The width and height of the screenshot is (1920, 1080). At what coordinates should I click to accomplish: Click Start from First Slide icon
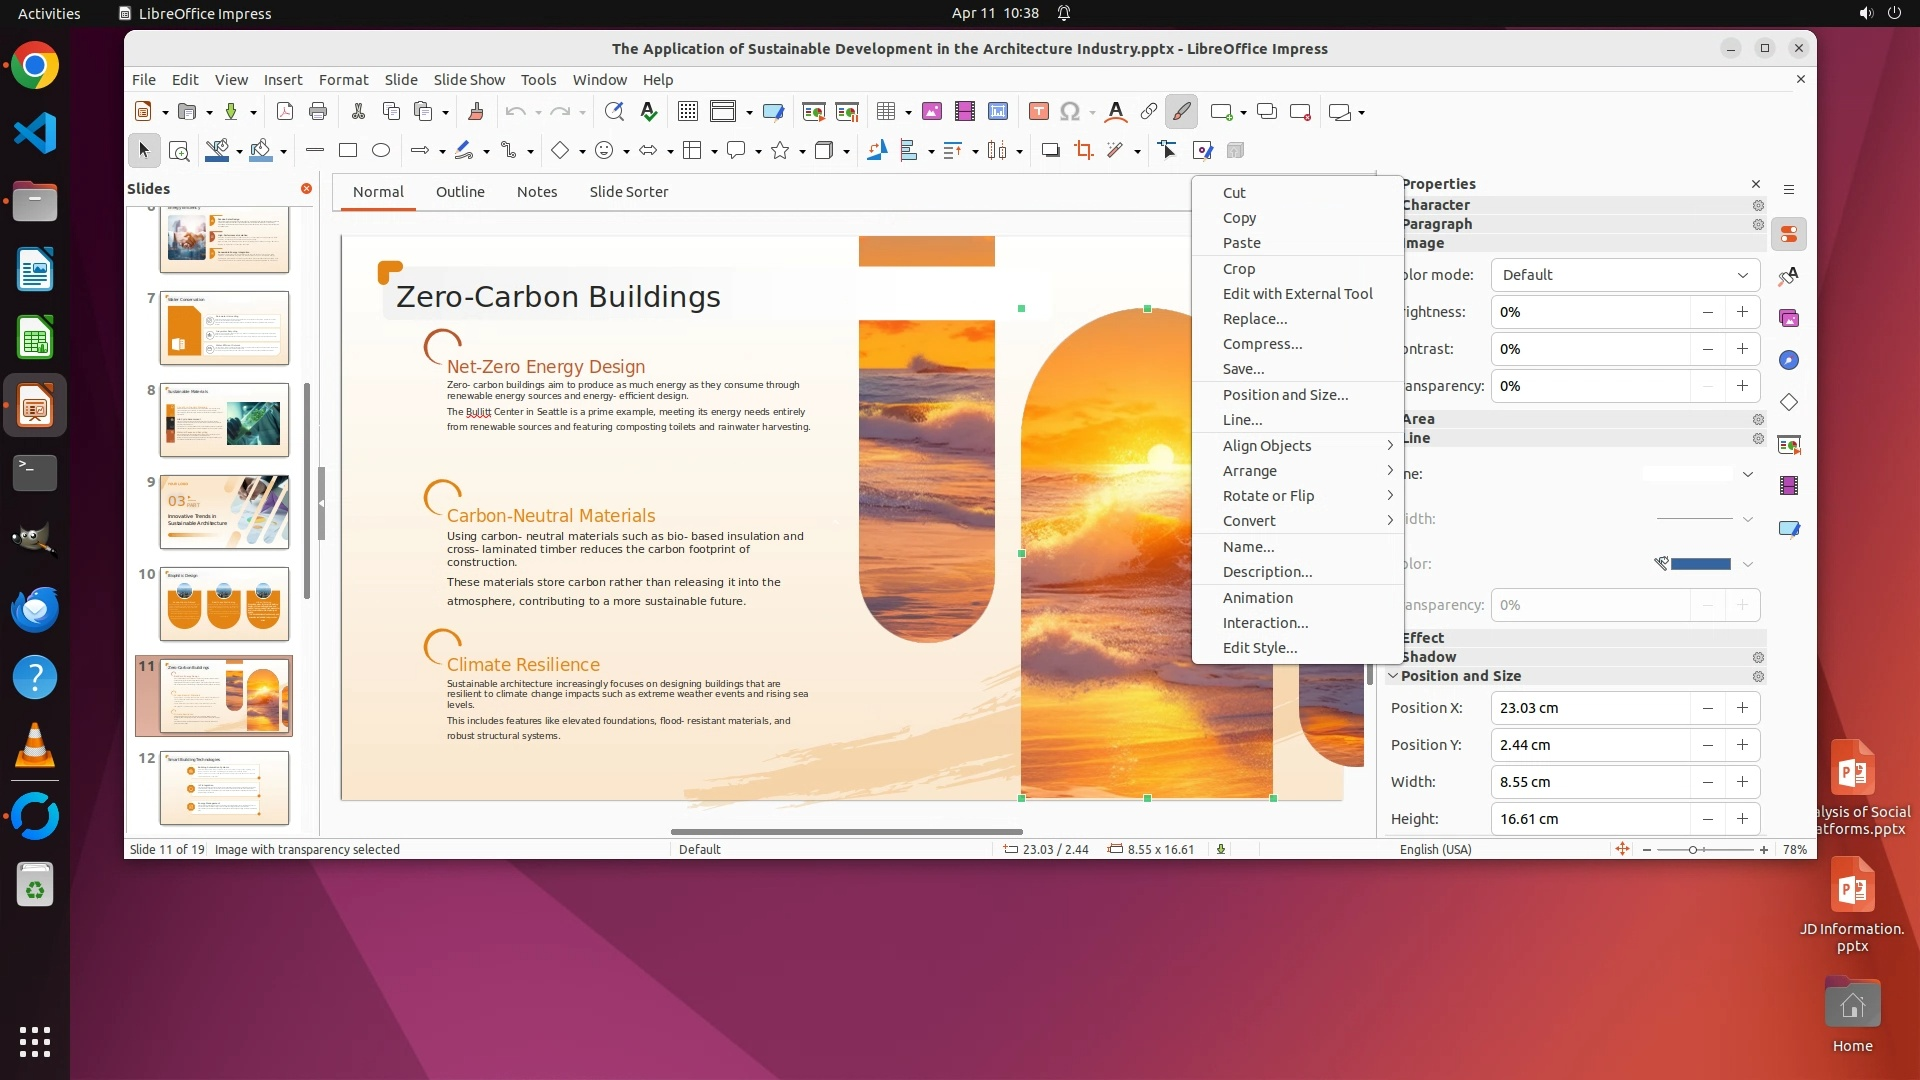(x=813, y=112)
